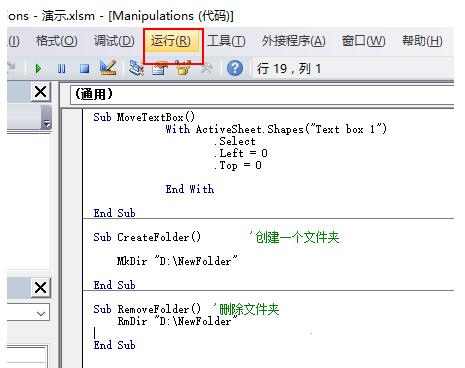Toggle Design Mode ruler-and-pencil icon
465x368 pixels.
coord(108,67)
